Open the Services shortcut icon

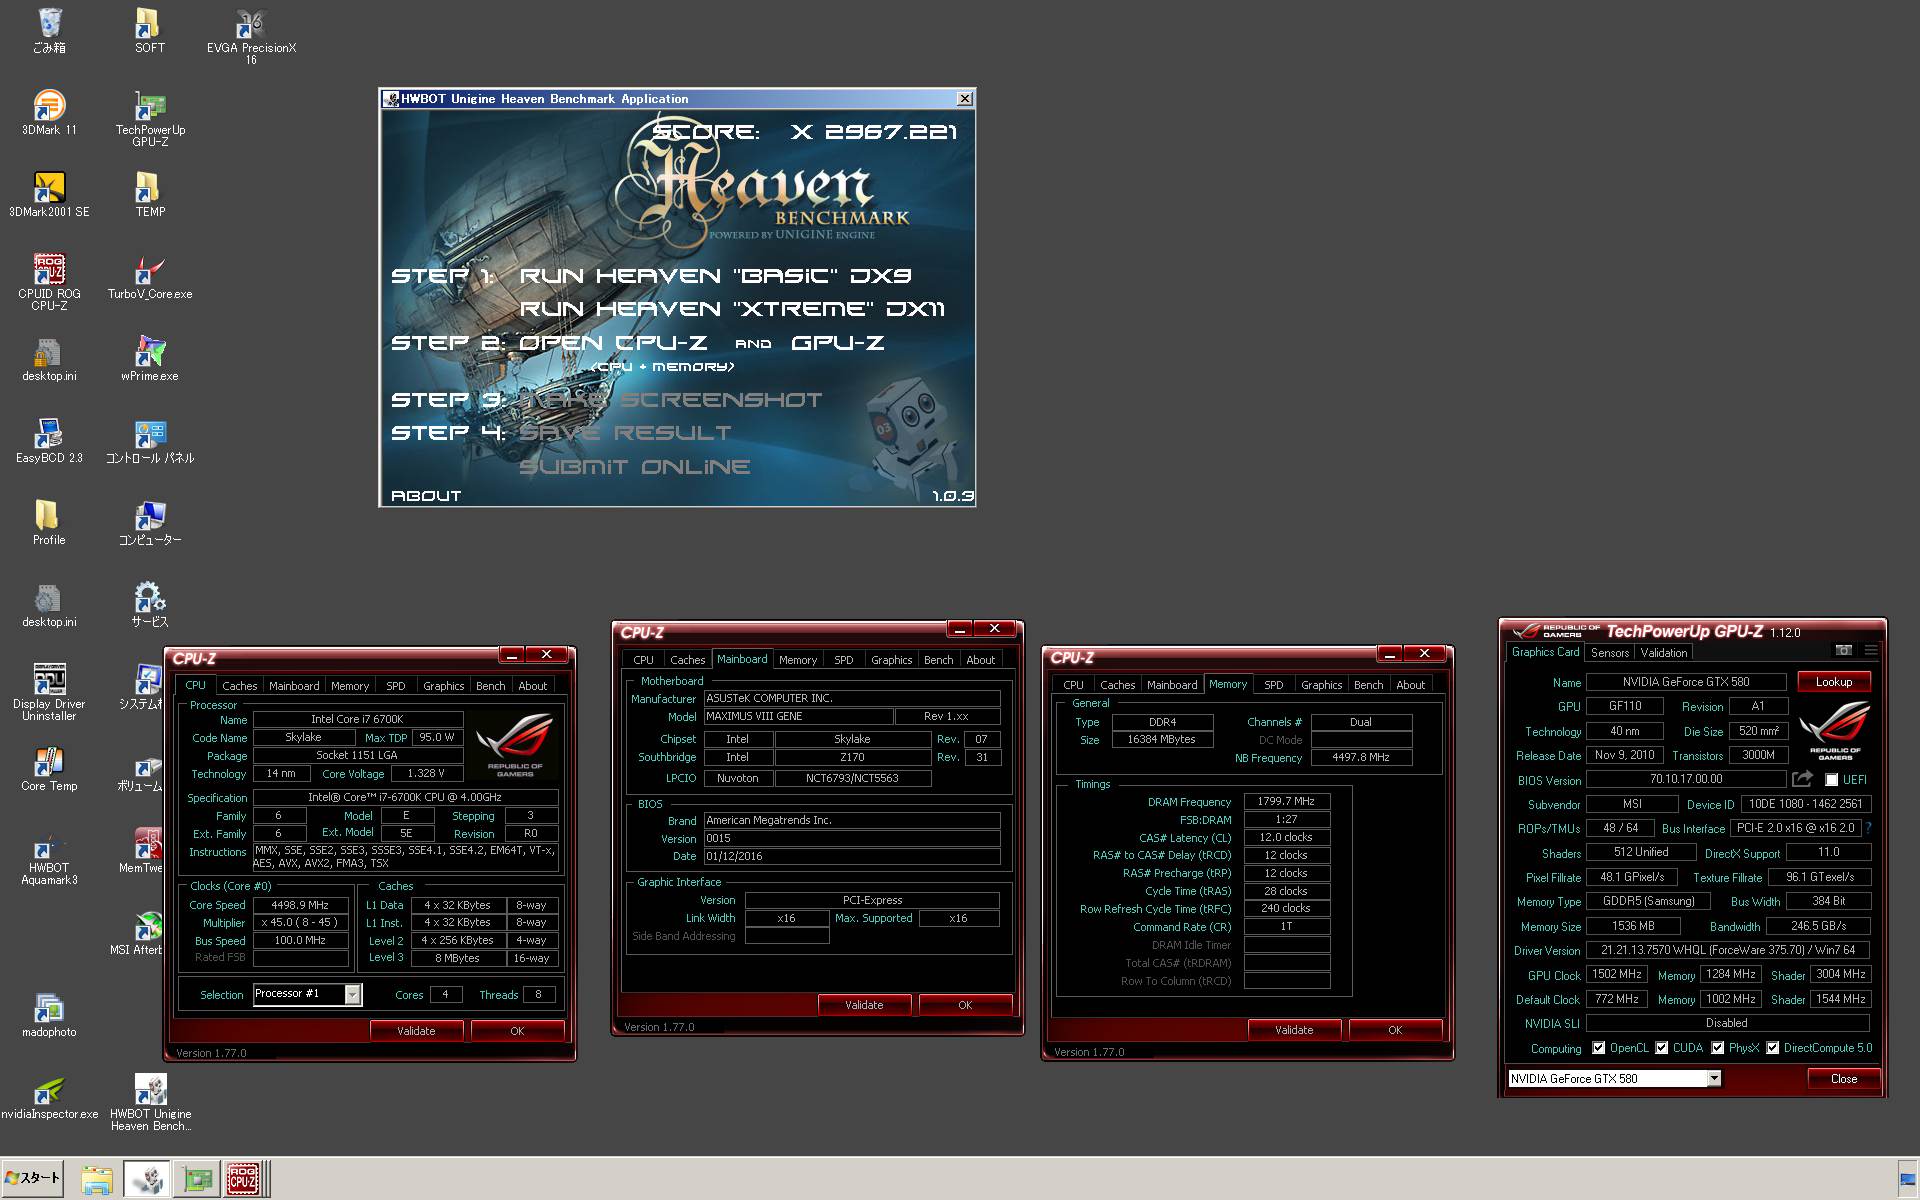[x=150, y=604]
